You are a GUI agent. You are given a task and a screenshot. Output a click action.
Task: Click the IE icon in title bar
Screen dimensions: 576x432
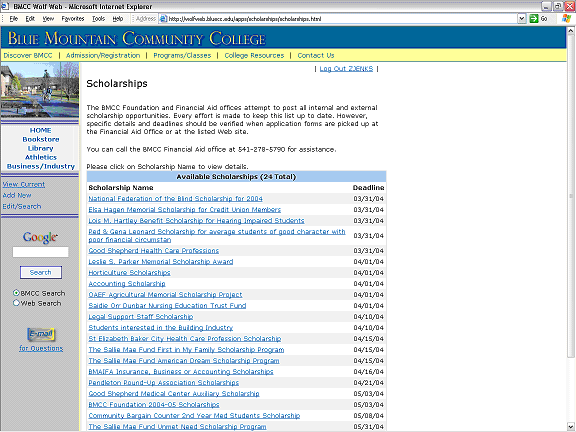click(5, 6)
